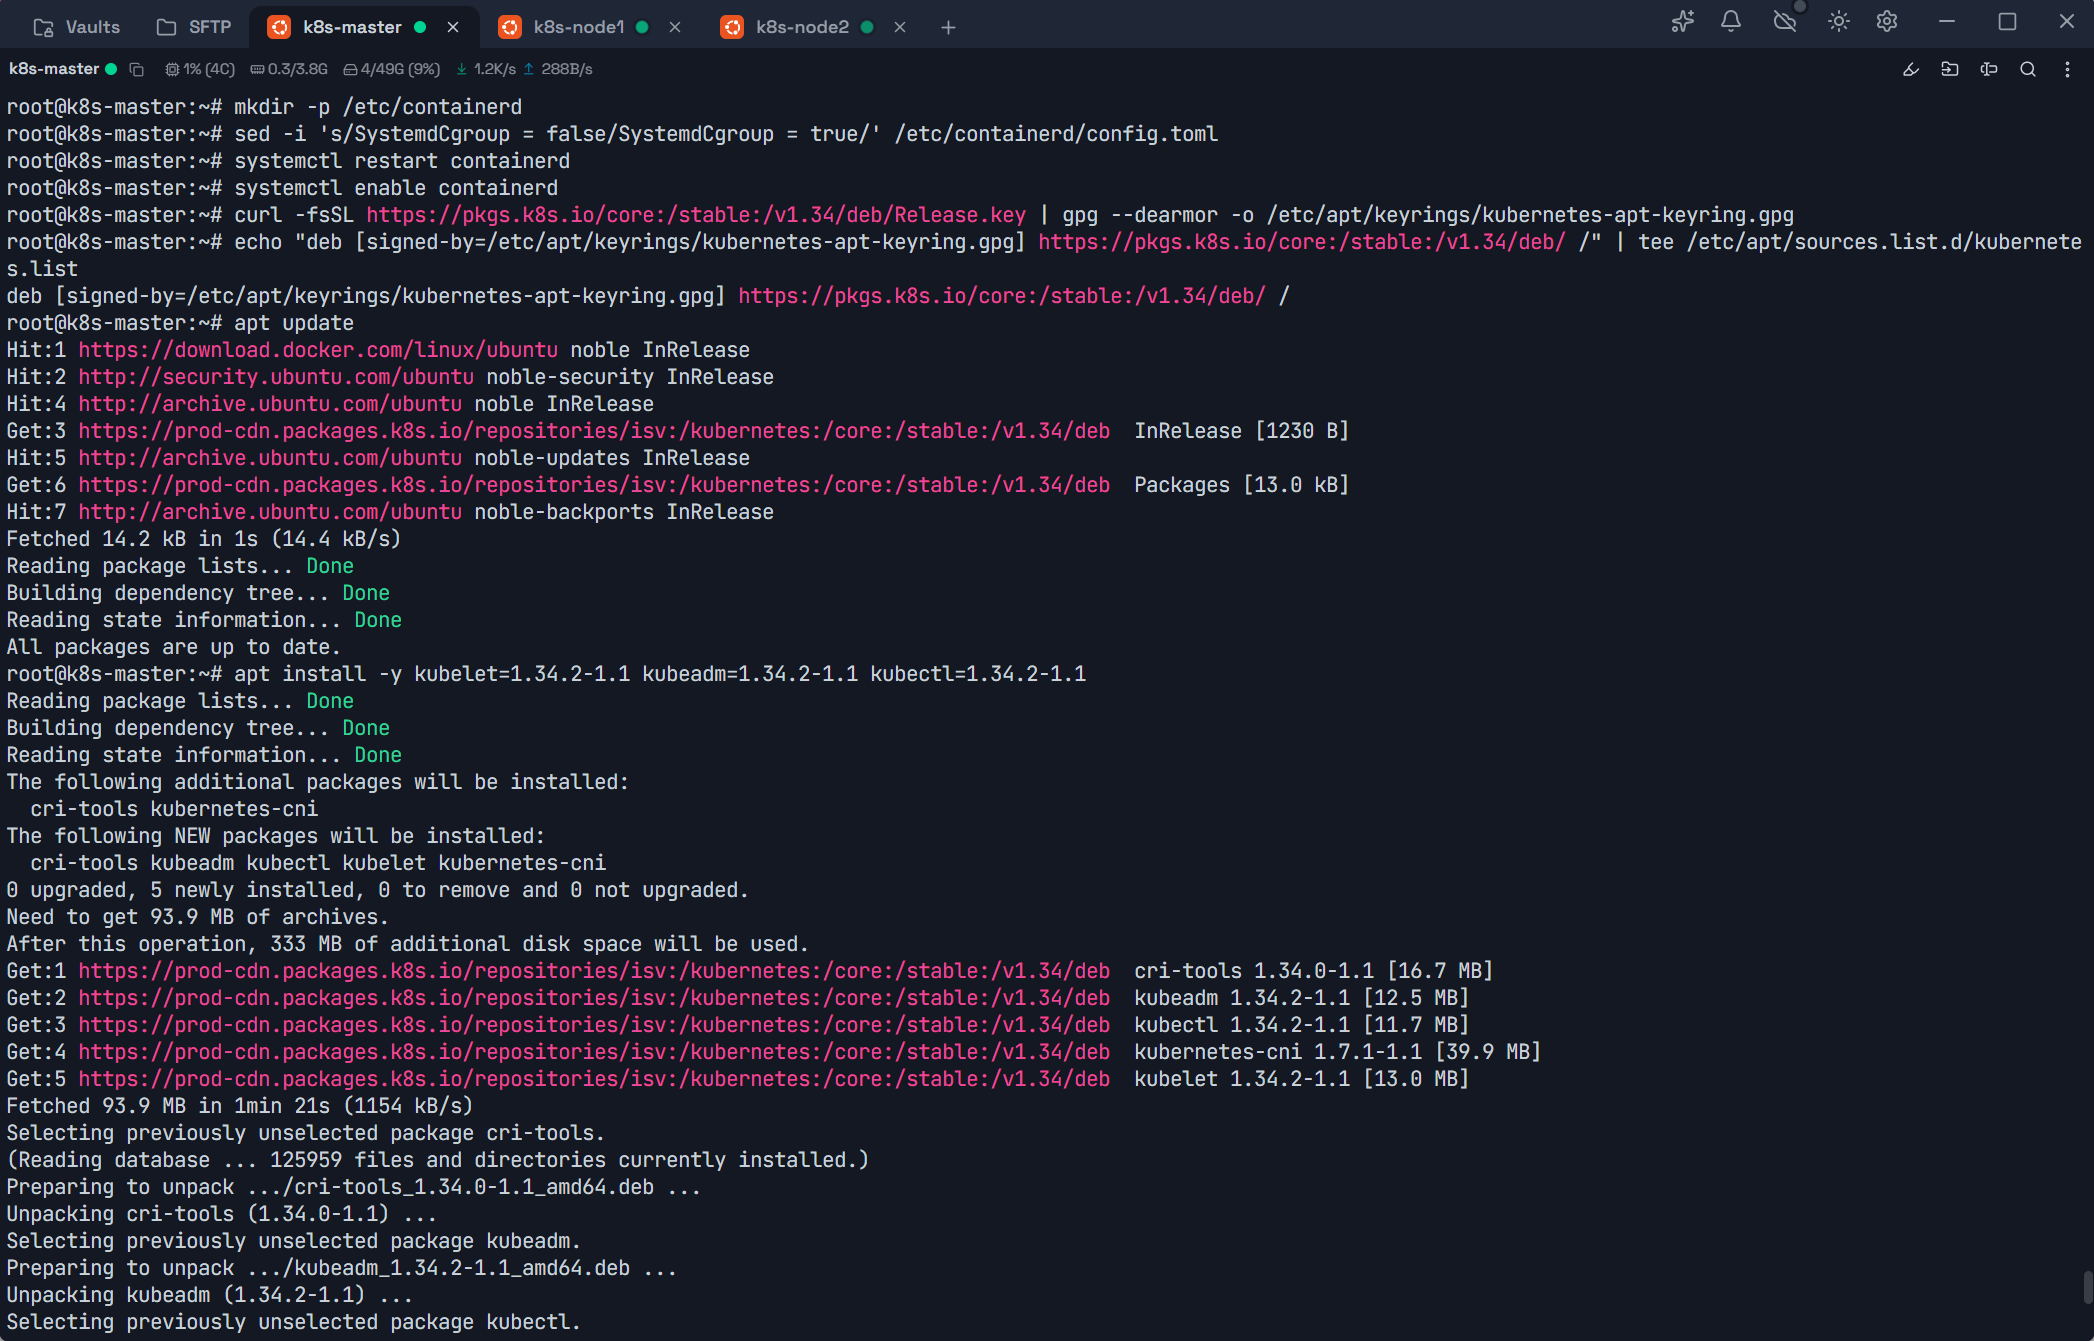Minimize the Termius window
Screen dimensions: 2094x1341
pyautogui.click(x=1947, y=21)
